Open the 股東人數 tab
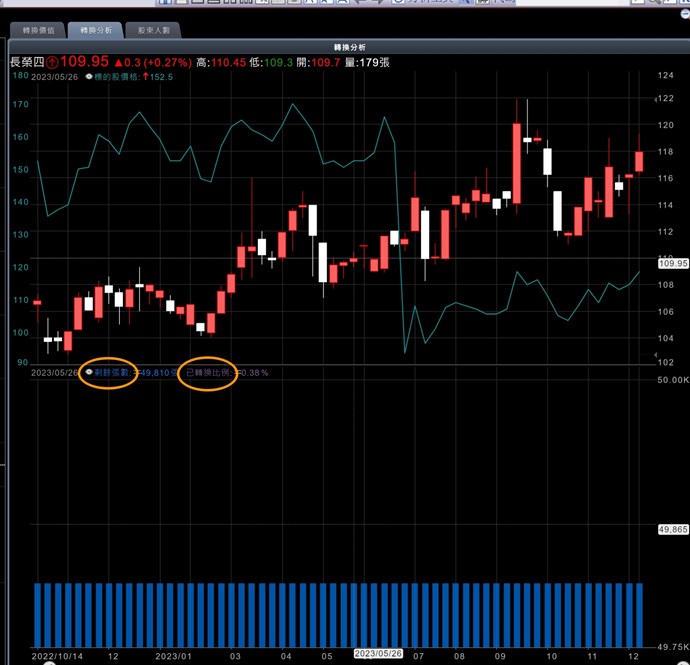690x665 pixels. click(152, 31)
